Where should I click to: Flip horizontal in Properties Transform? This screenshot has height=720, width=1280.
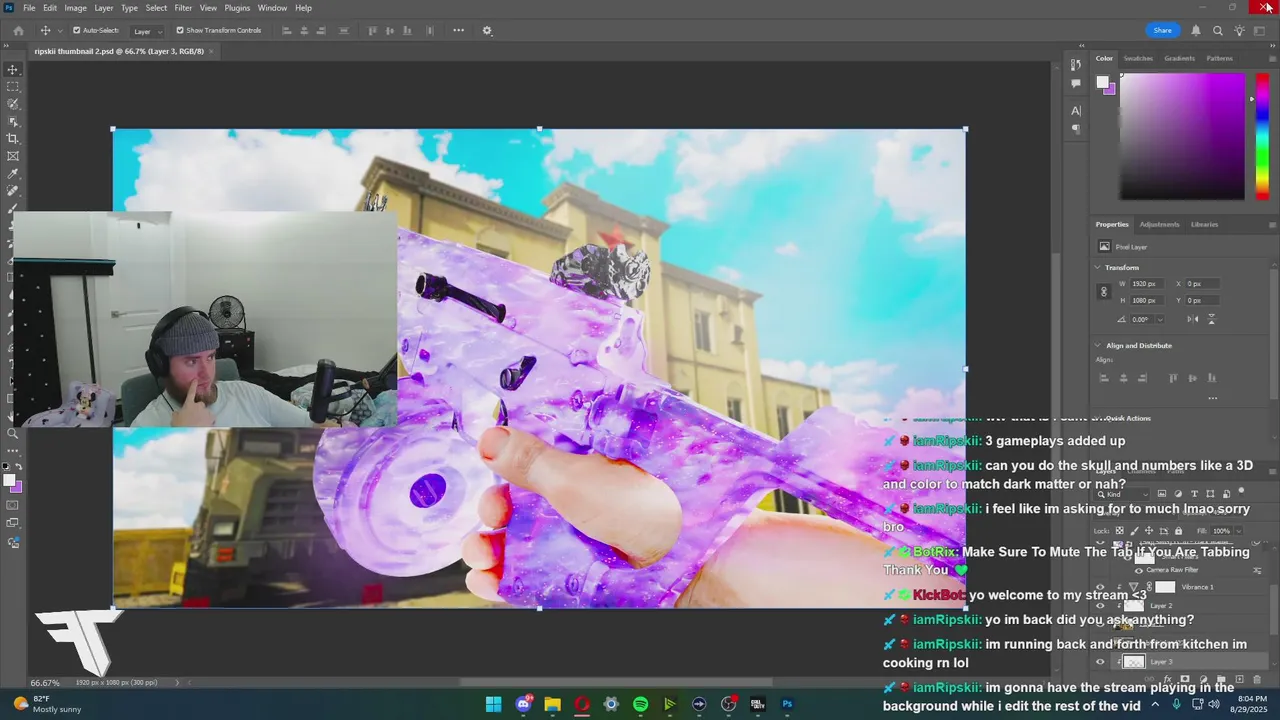click(x=1192, y=319)
